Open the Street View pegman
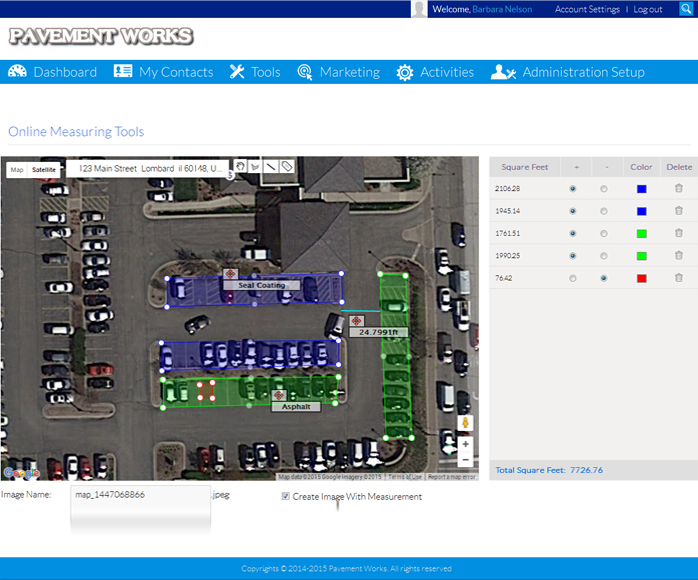Screen dimensions: 698x580 coord(465,422)
